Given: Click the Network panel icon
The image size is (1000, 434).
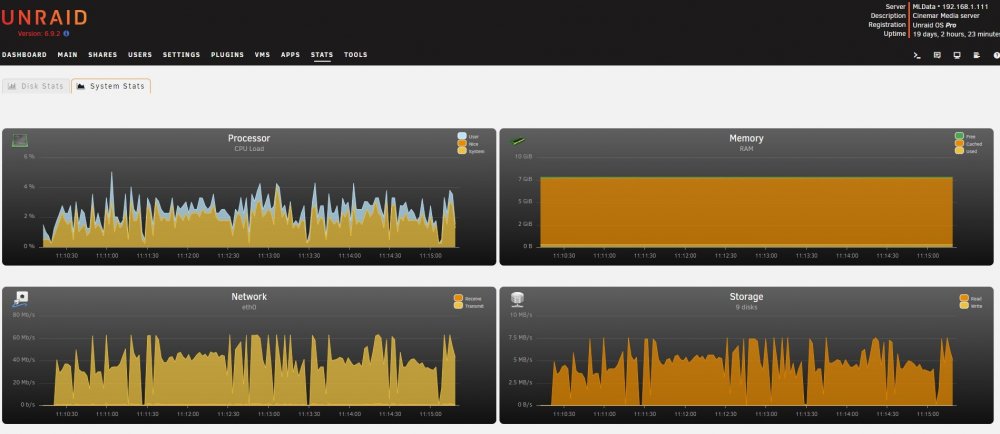Looking at the screenshot, I should [20, 299].
